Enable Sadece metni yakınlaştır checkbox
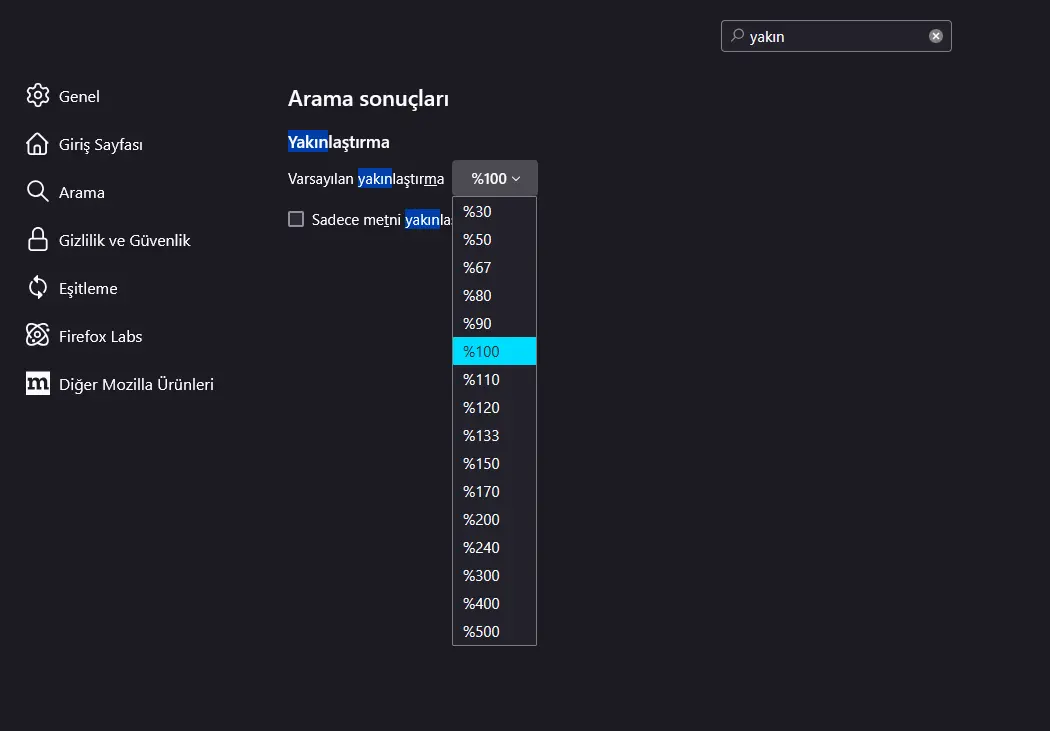The image size is (1050, 731). (x=296, y=219)
